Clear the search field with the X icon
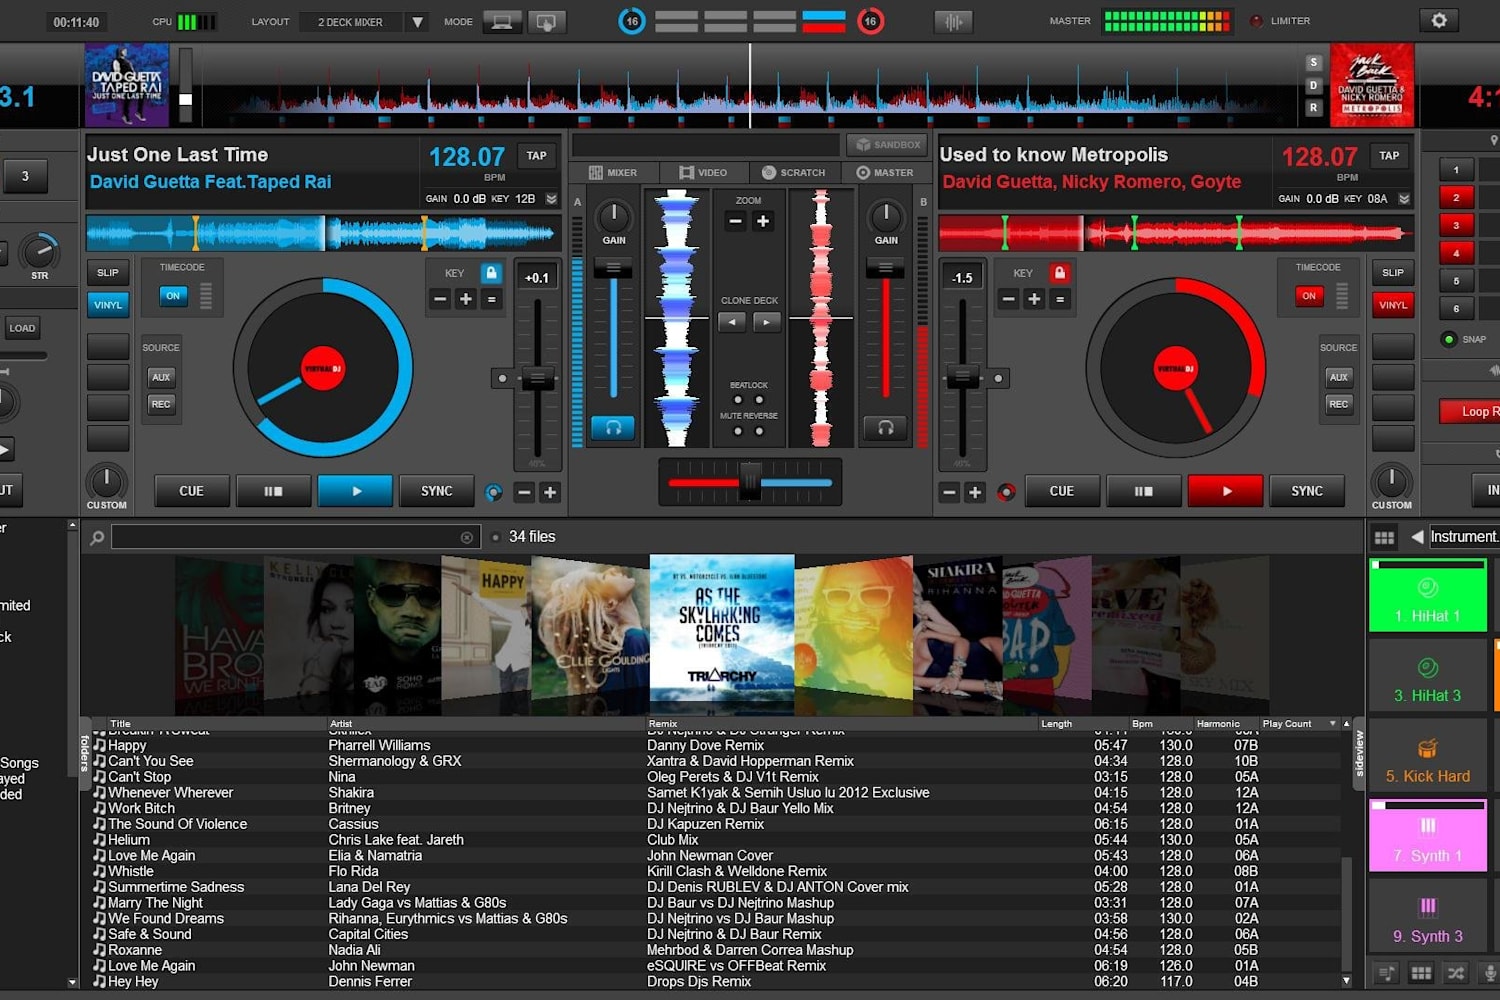 [466, 538]
